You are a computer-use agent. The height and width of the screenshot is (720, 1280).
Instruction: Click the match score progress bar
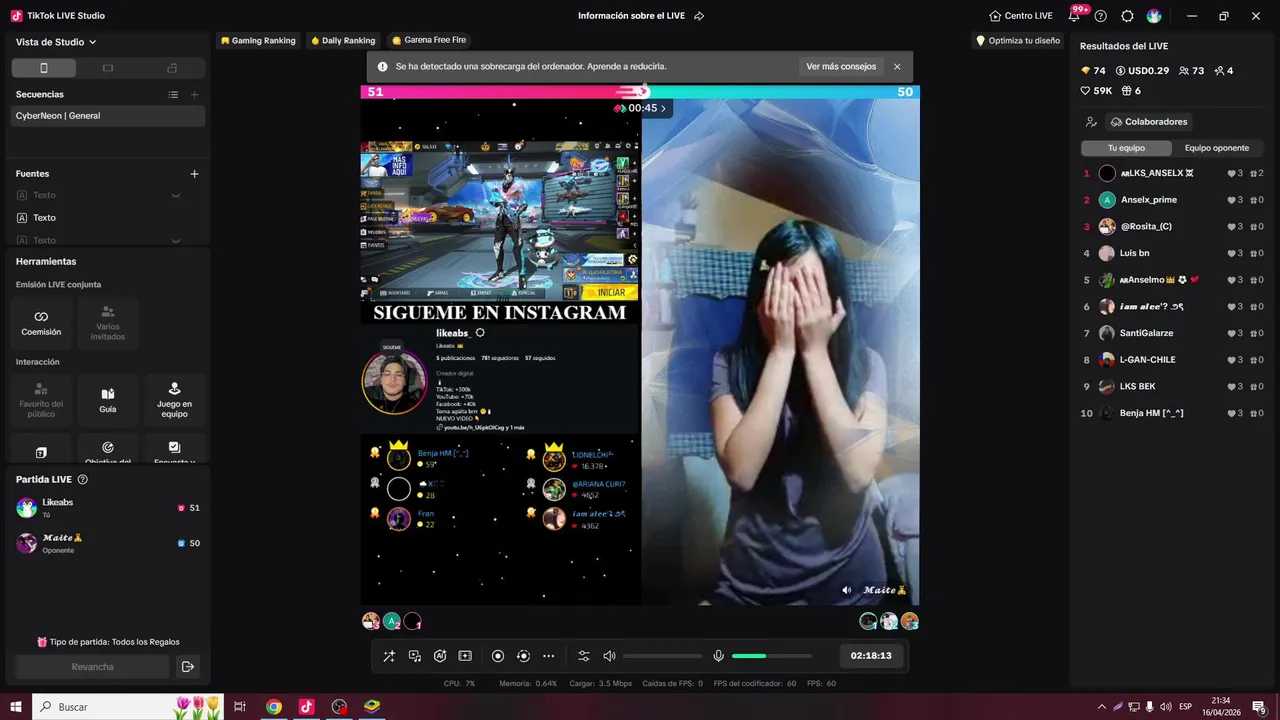click(x=640, y=92)
